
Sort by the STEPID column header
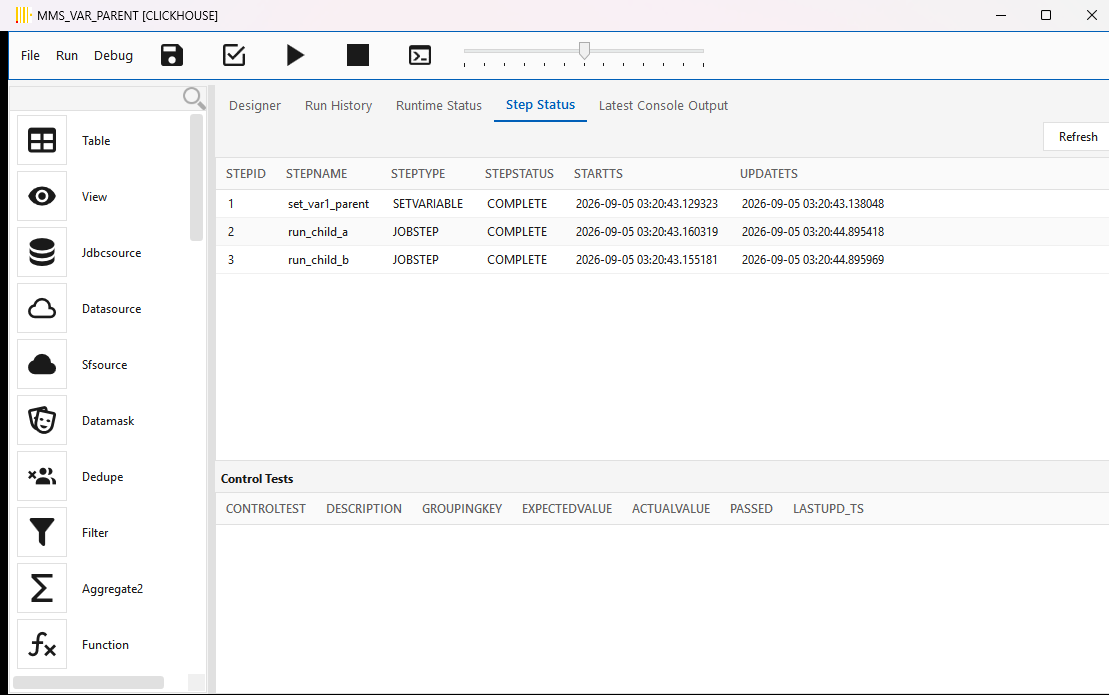(x=245, y=174)
